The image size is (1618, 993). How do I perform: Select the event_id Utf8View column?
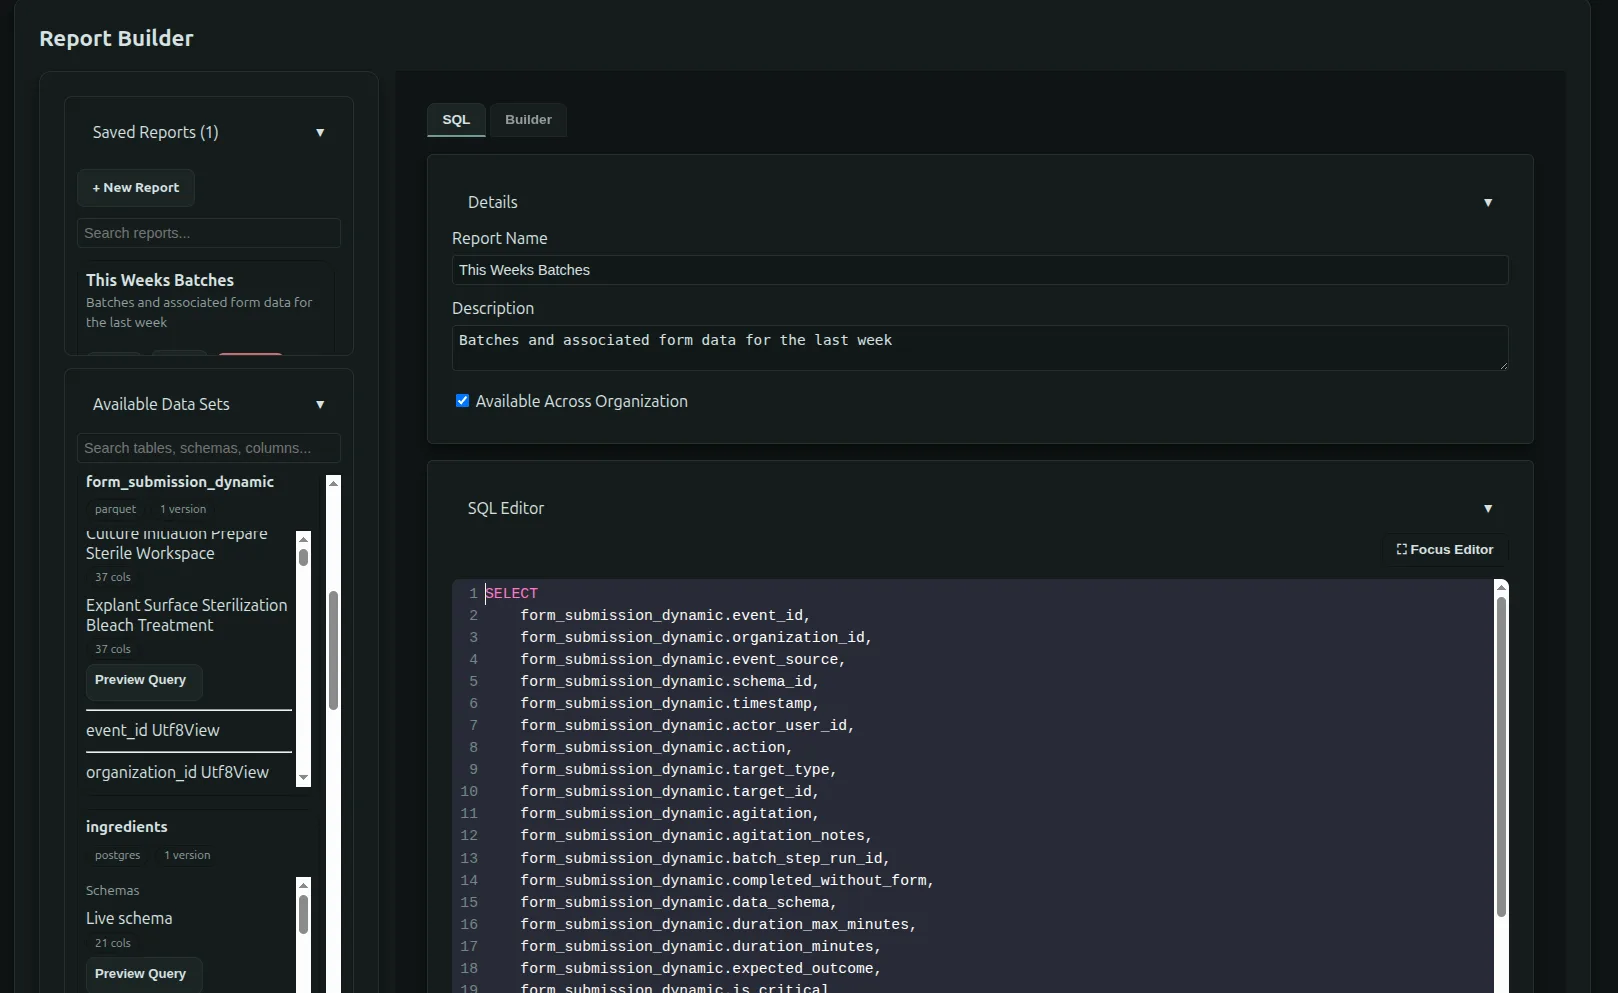(153, 731)
